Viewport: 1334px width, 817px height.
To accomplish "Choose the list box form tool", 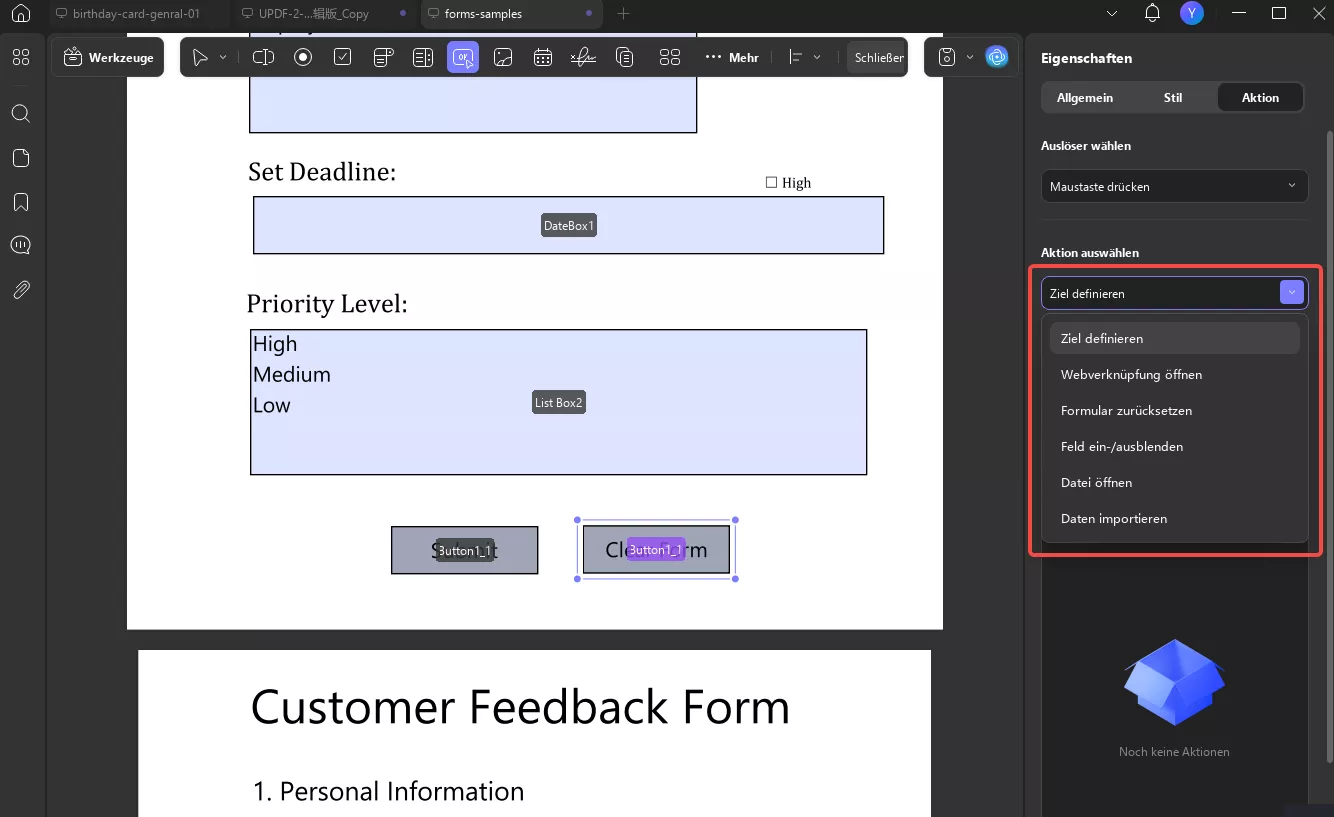I will tap(423, 57).
